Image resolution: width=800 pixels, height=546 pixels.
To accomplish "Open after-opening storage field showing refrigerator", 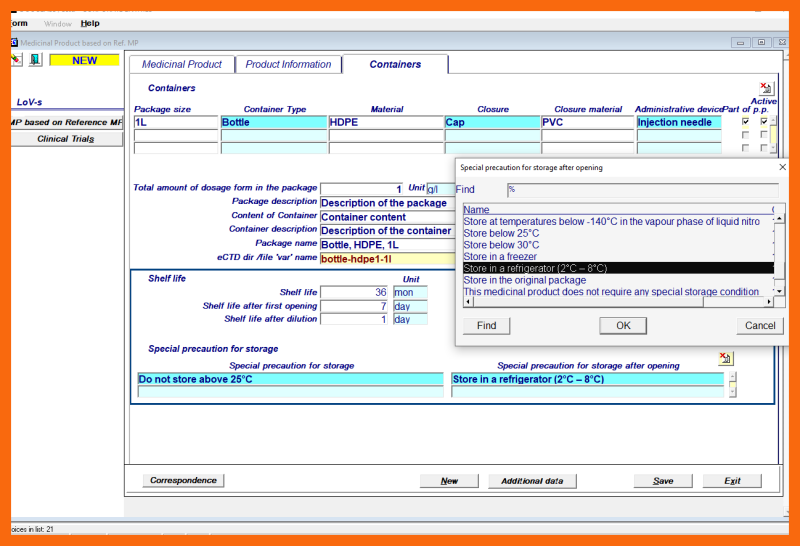I will tap(587, 379).
